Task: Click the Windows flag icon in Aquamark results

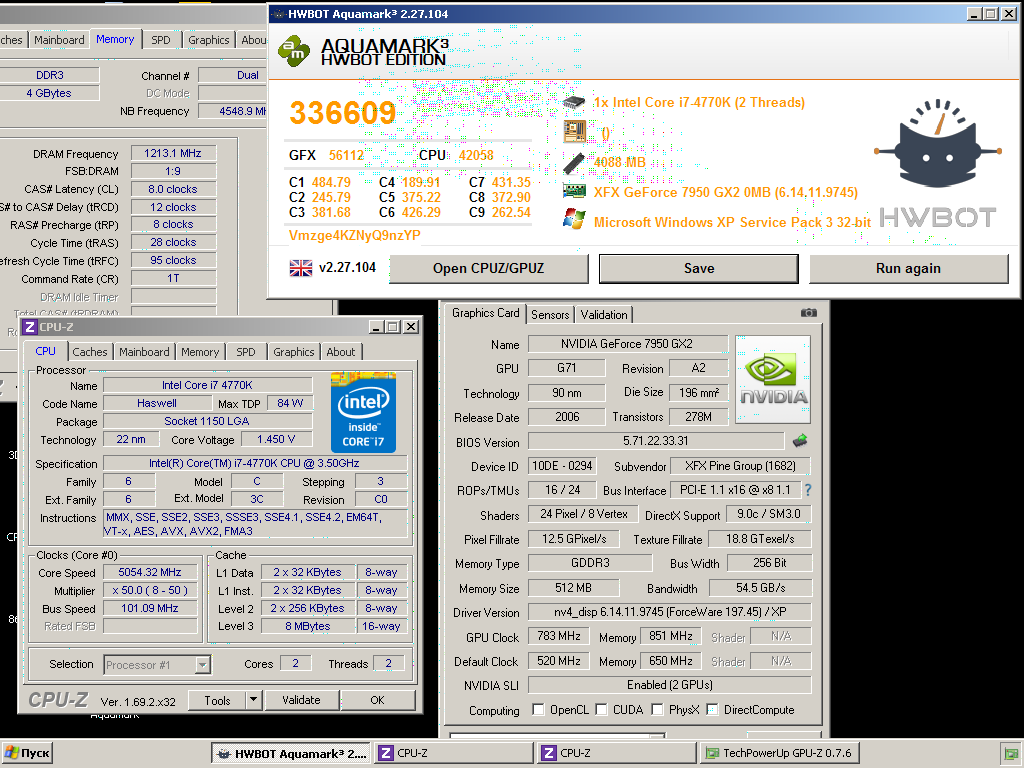Action: point(574,219)
